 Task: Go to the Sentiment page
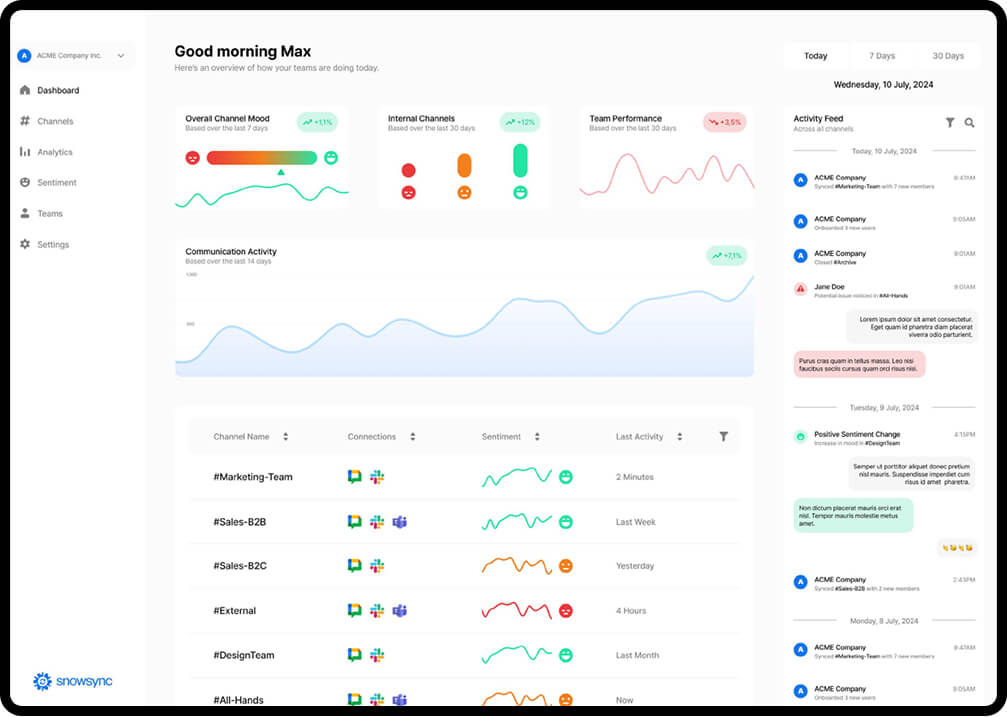57,183
